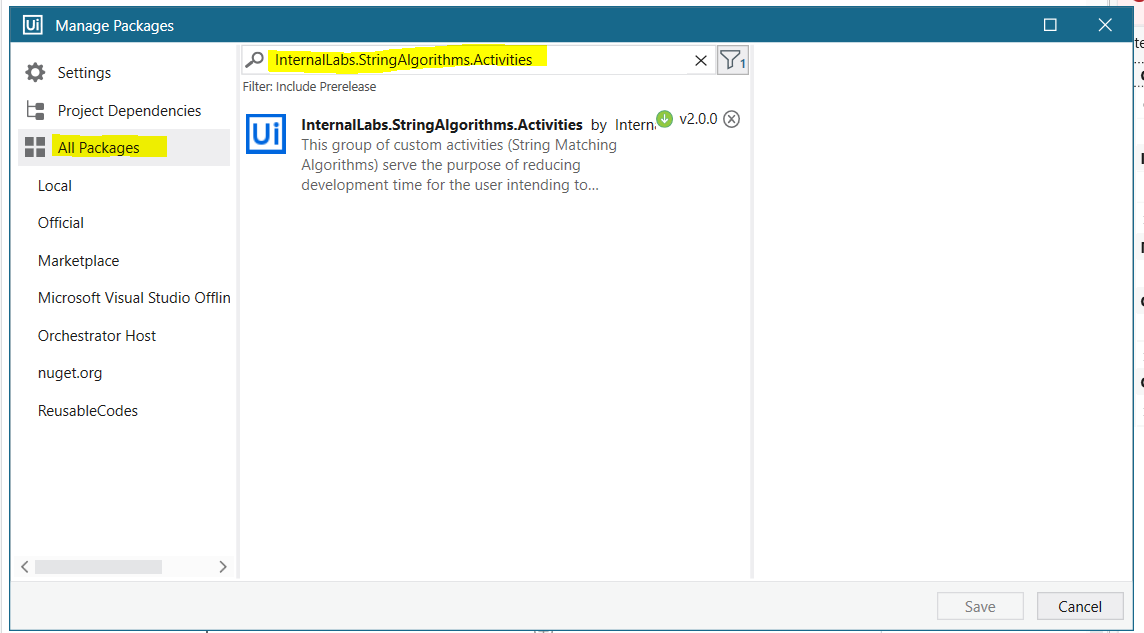Click the right arrow of the sidebar scrollbar
This screenshot has width=1144, height=633.
click(223, 566)
